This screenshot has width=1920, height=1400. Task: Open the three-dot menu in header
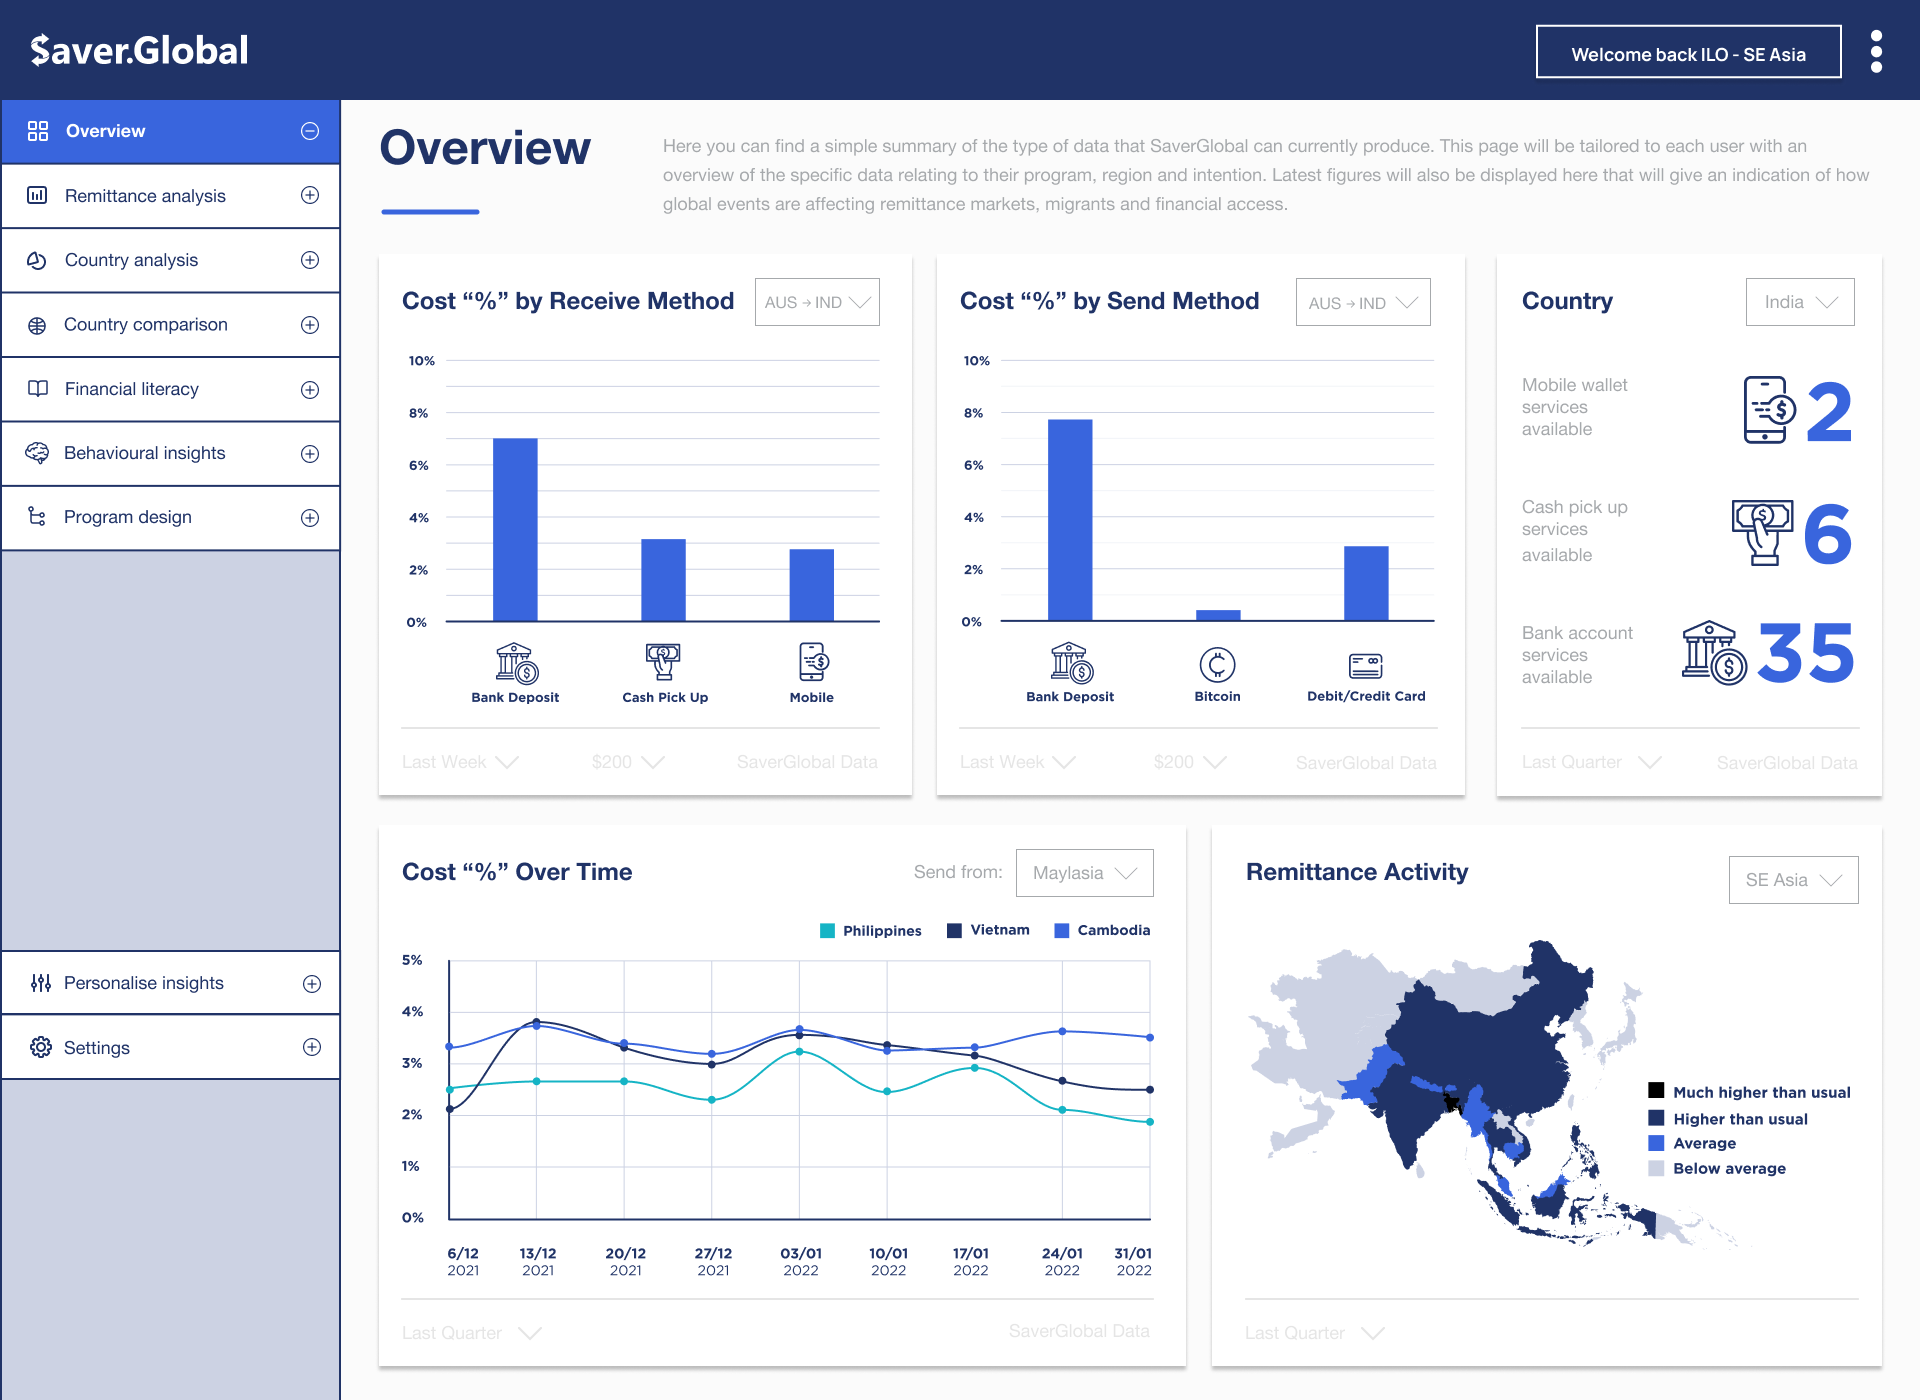1876,51
